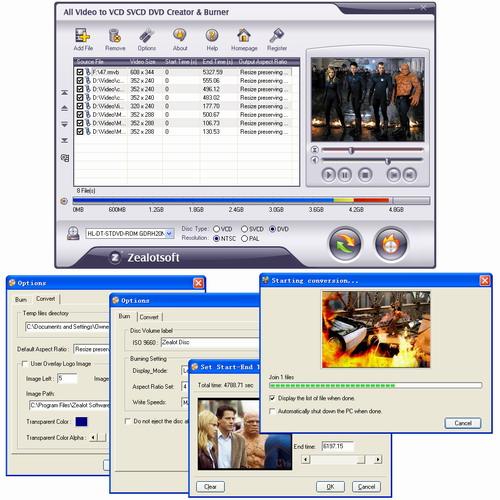
Task: Open the Aspect Ratio Set dropdown
Action: pos(185,387)
